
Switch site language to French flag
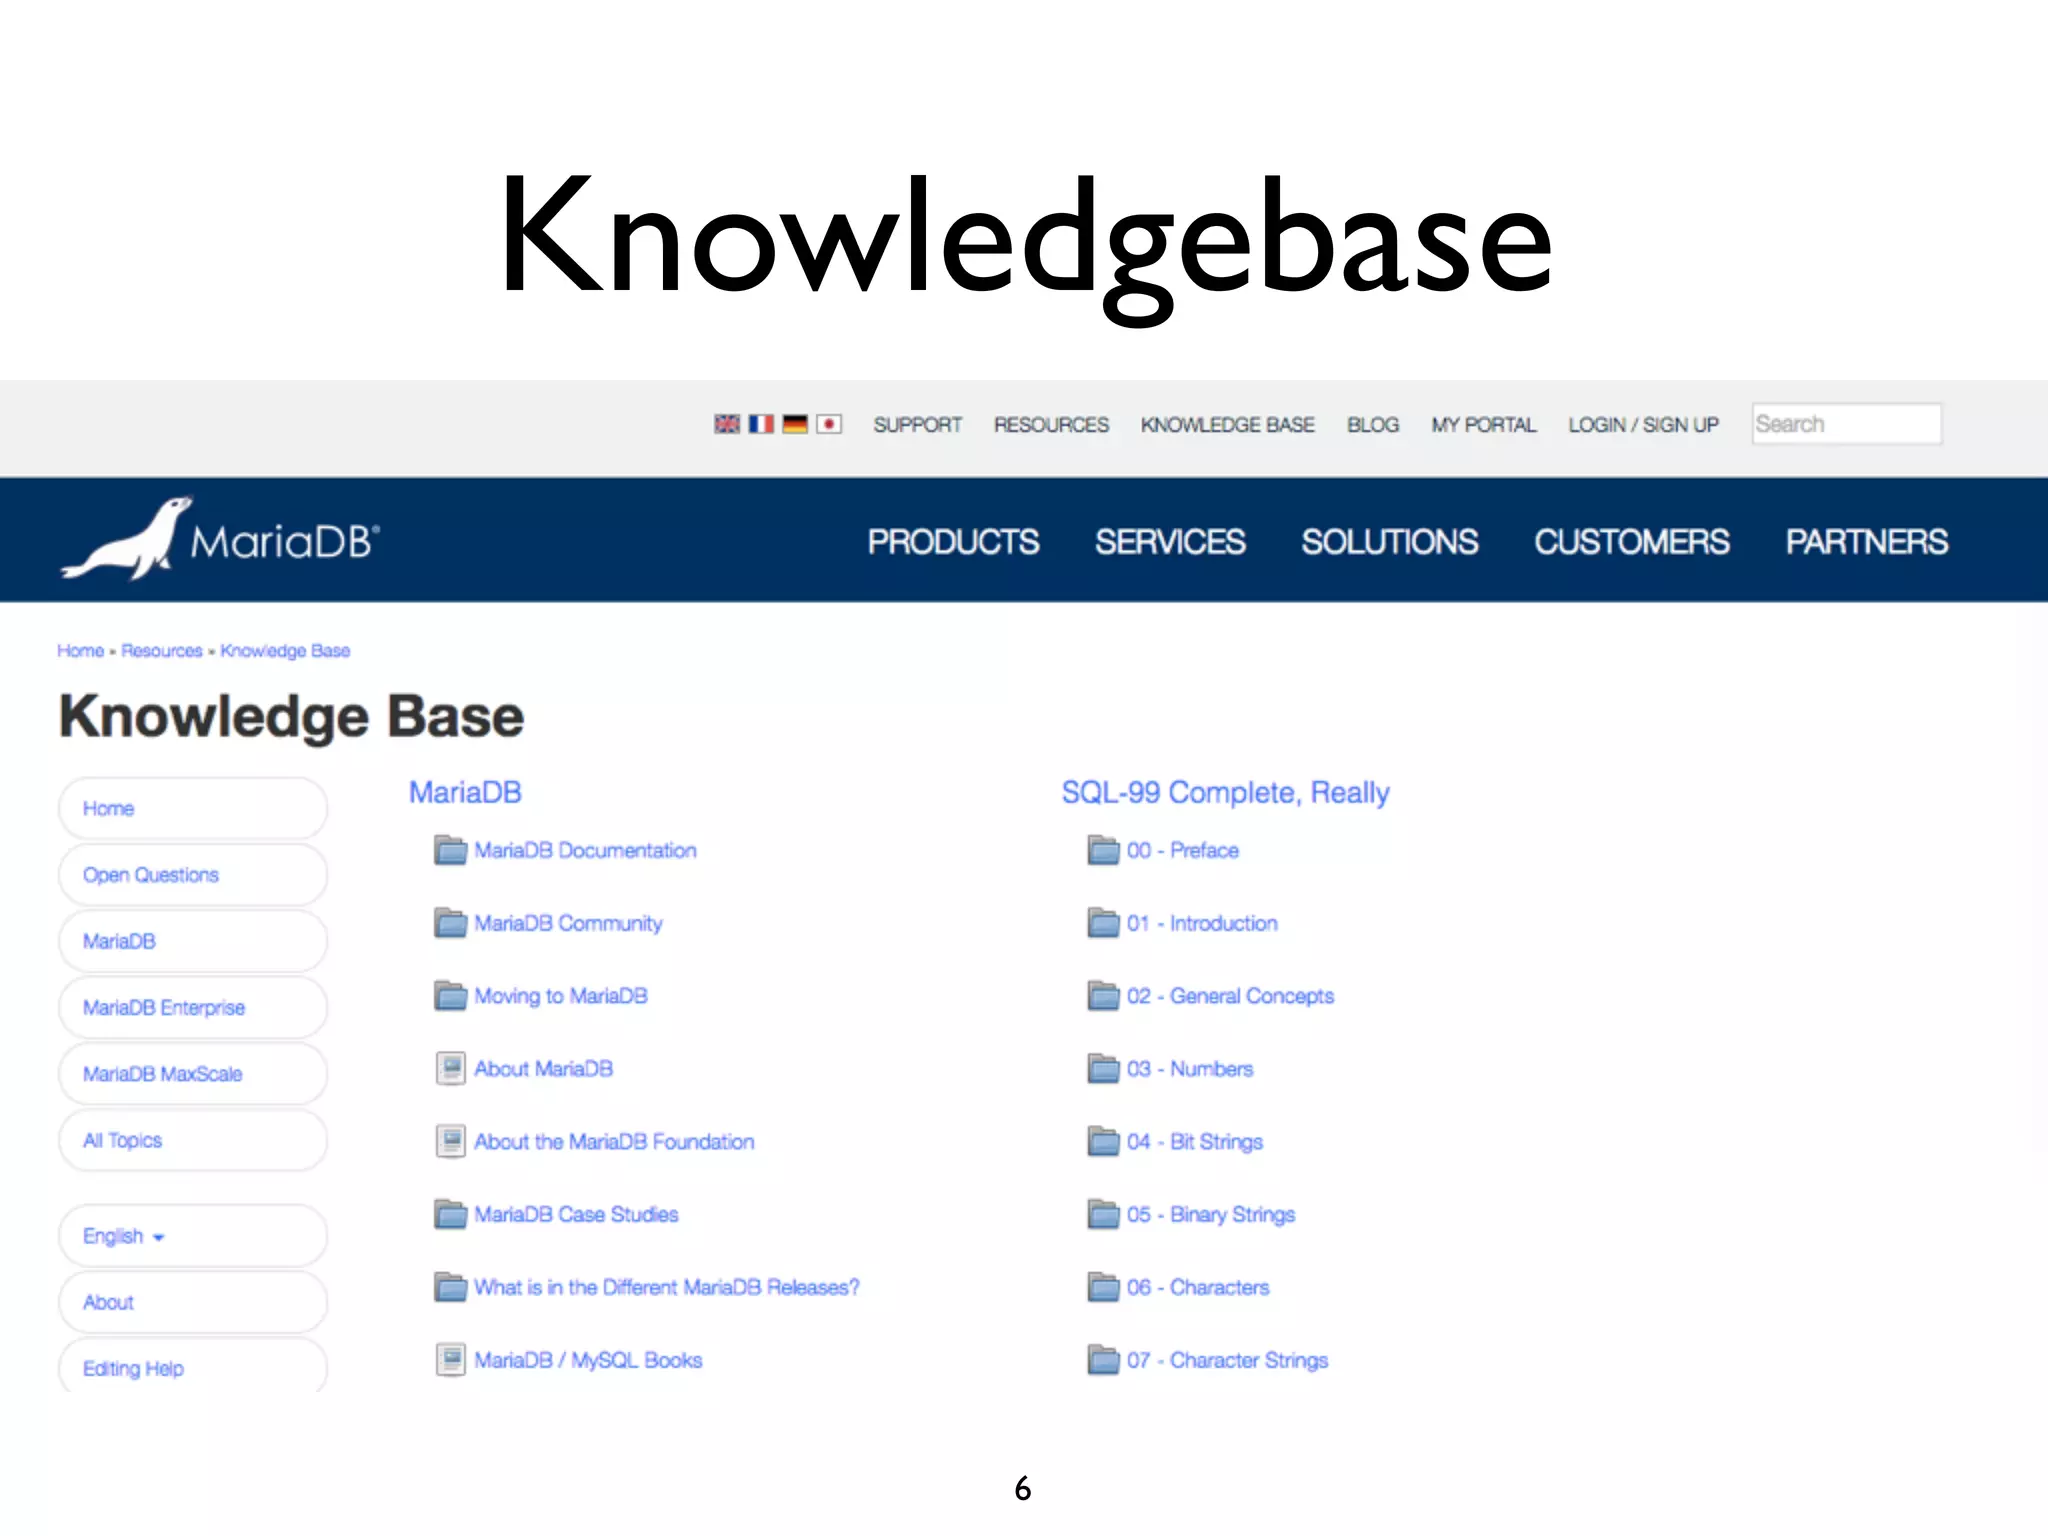click(761, 424)
